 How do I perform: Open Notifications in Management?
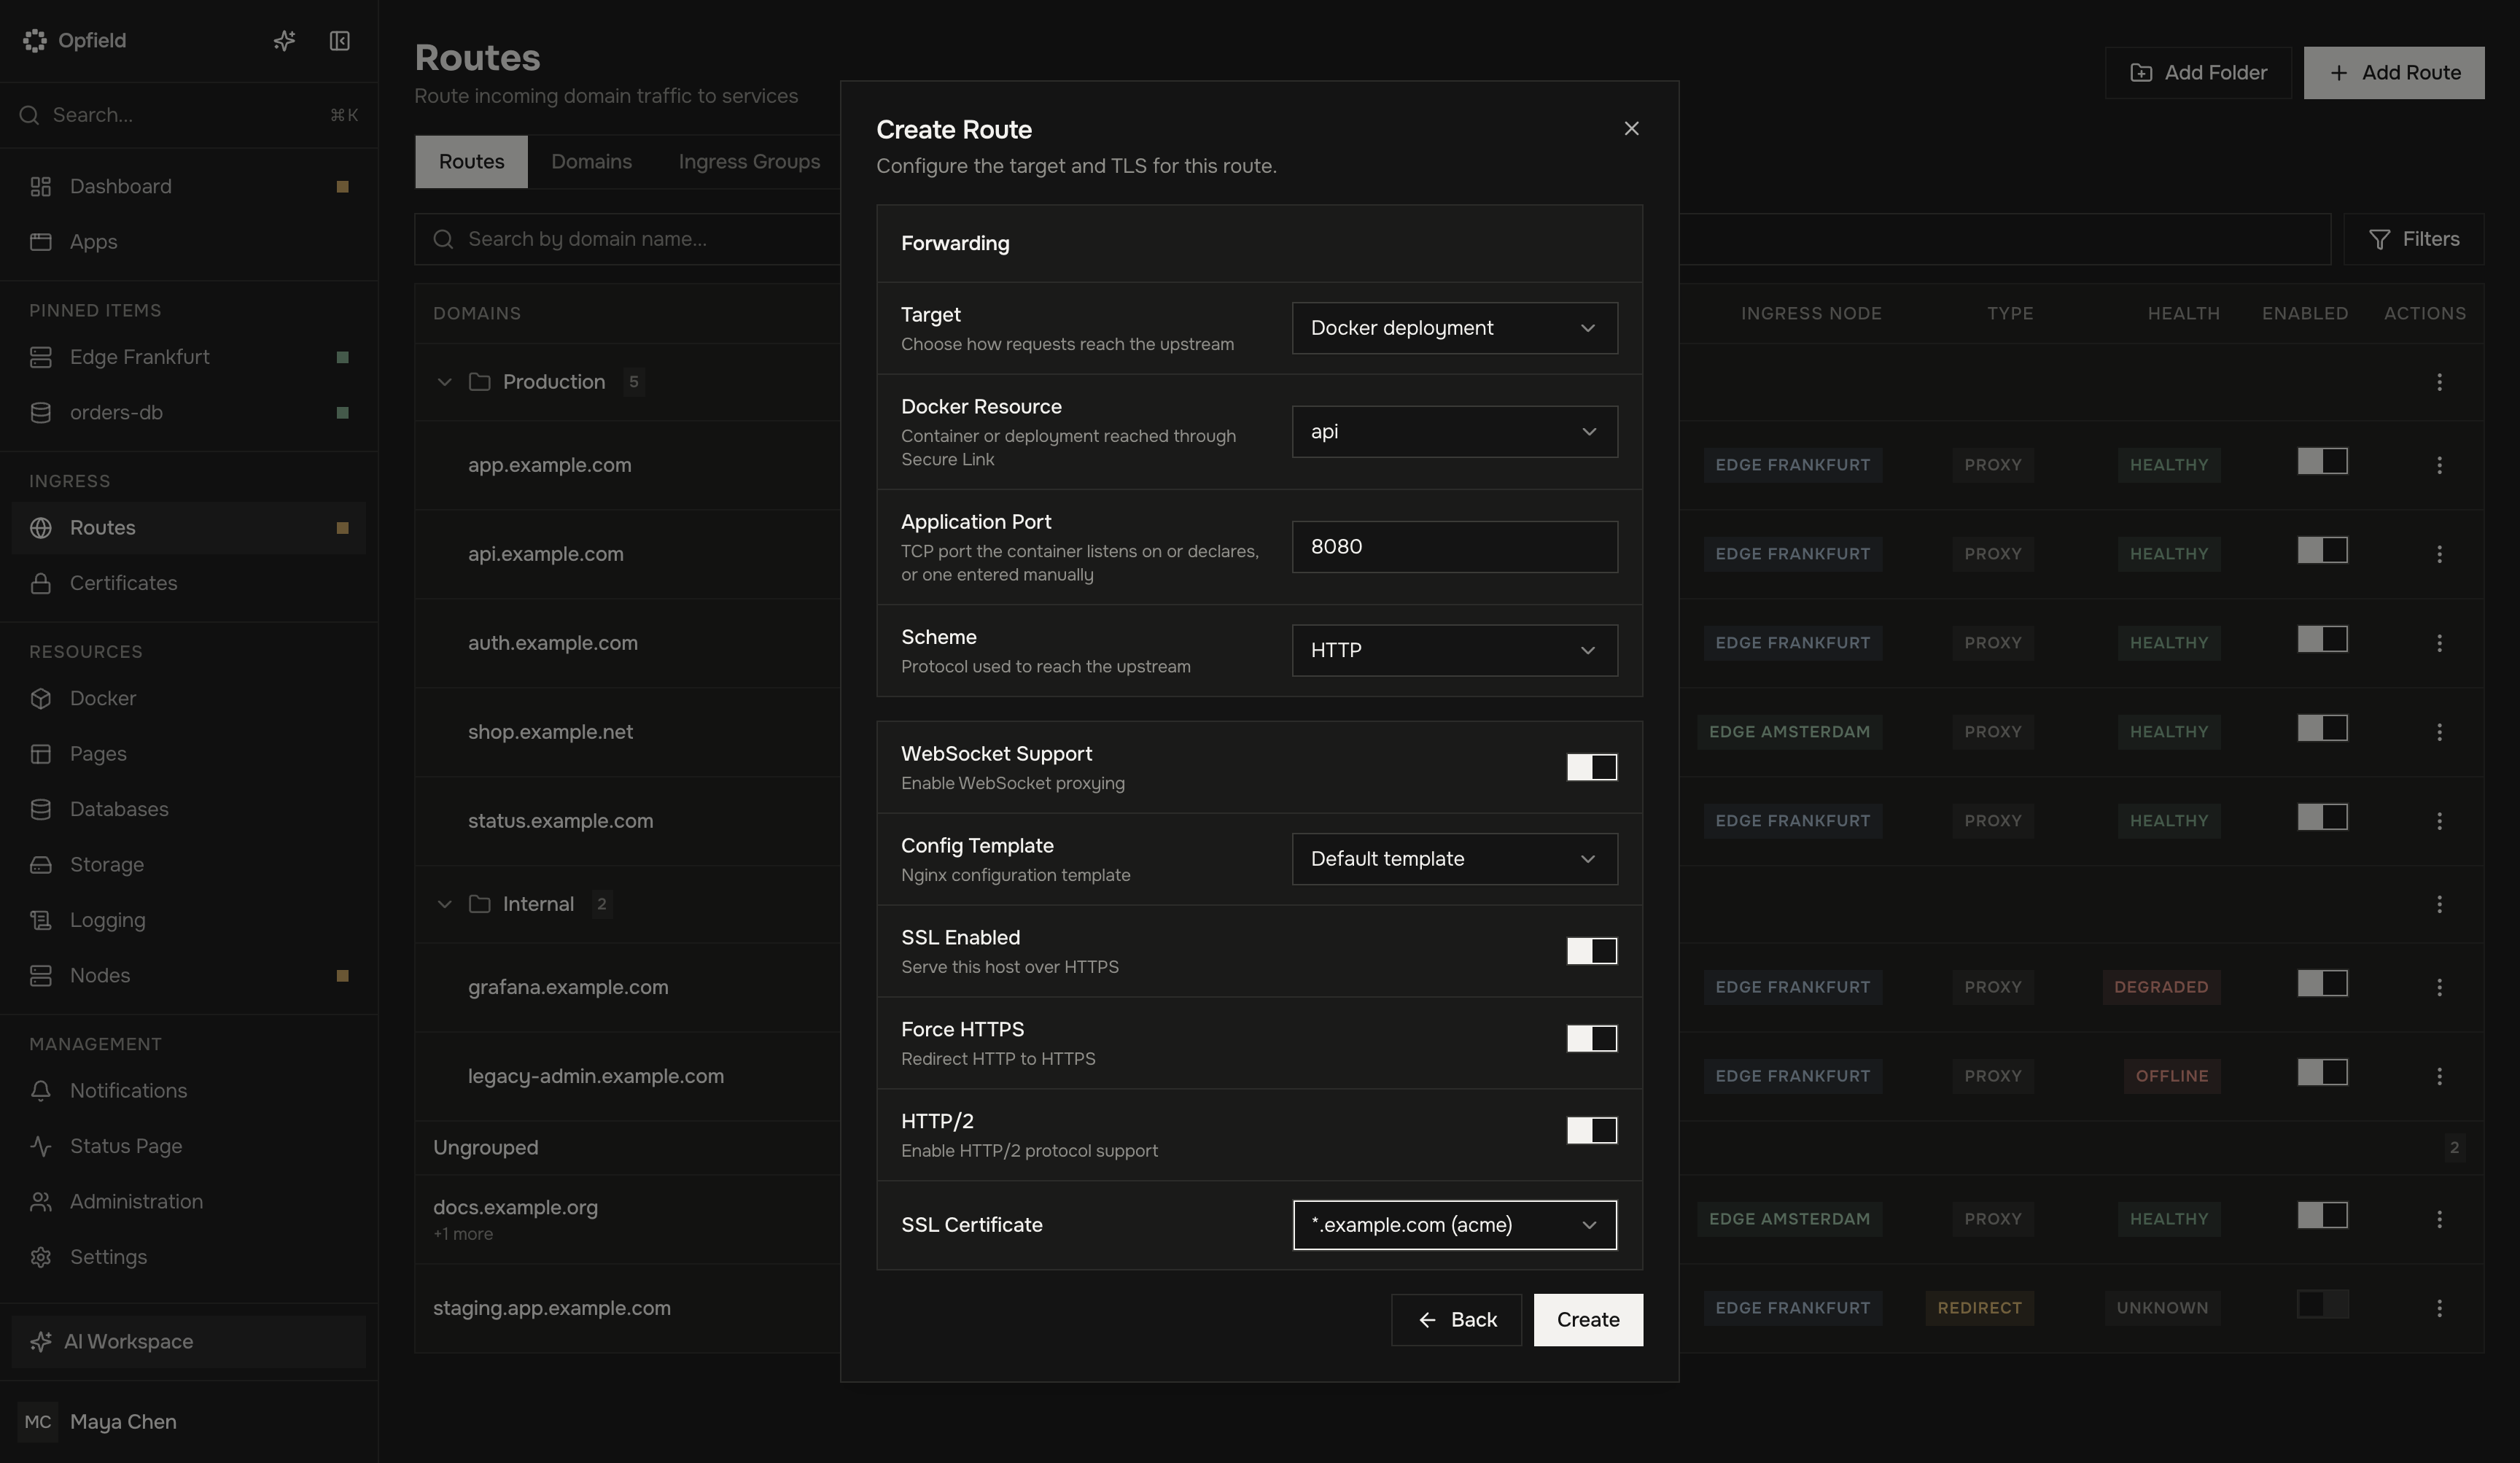[x=188, y=1091]
